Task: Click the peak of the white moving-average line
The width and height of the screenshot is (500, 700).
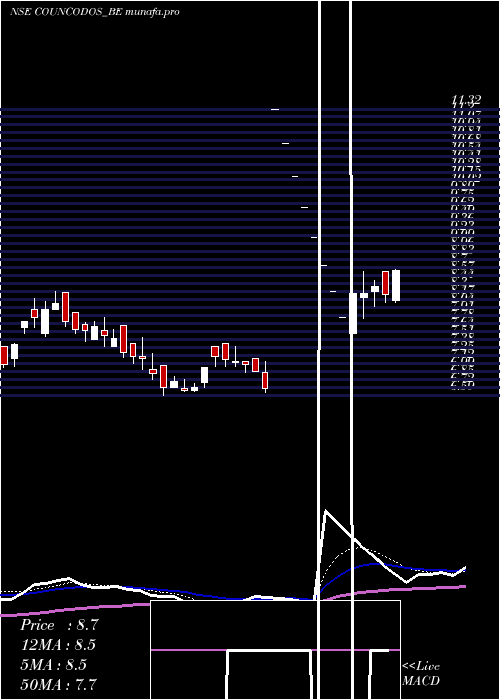Action: click(x=326, y=510)
